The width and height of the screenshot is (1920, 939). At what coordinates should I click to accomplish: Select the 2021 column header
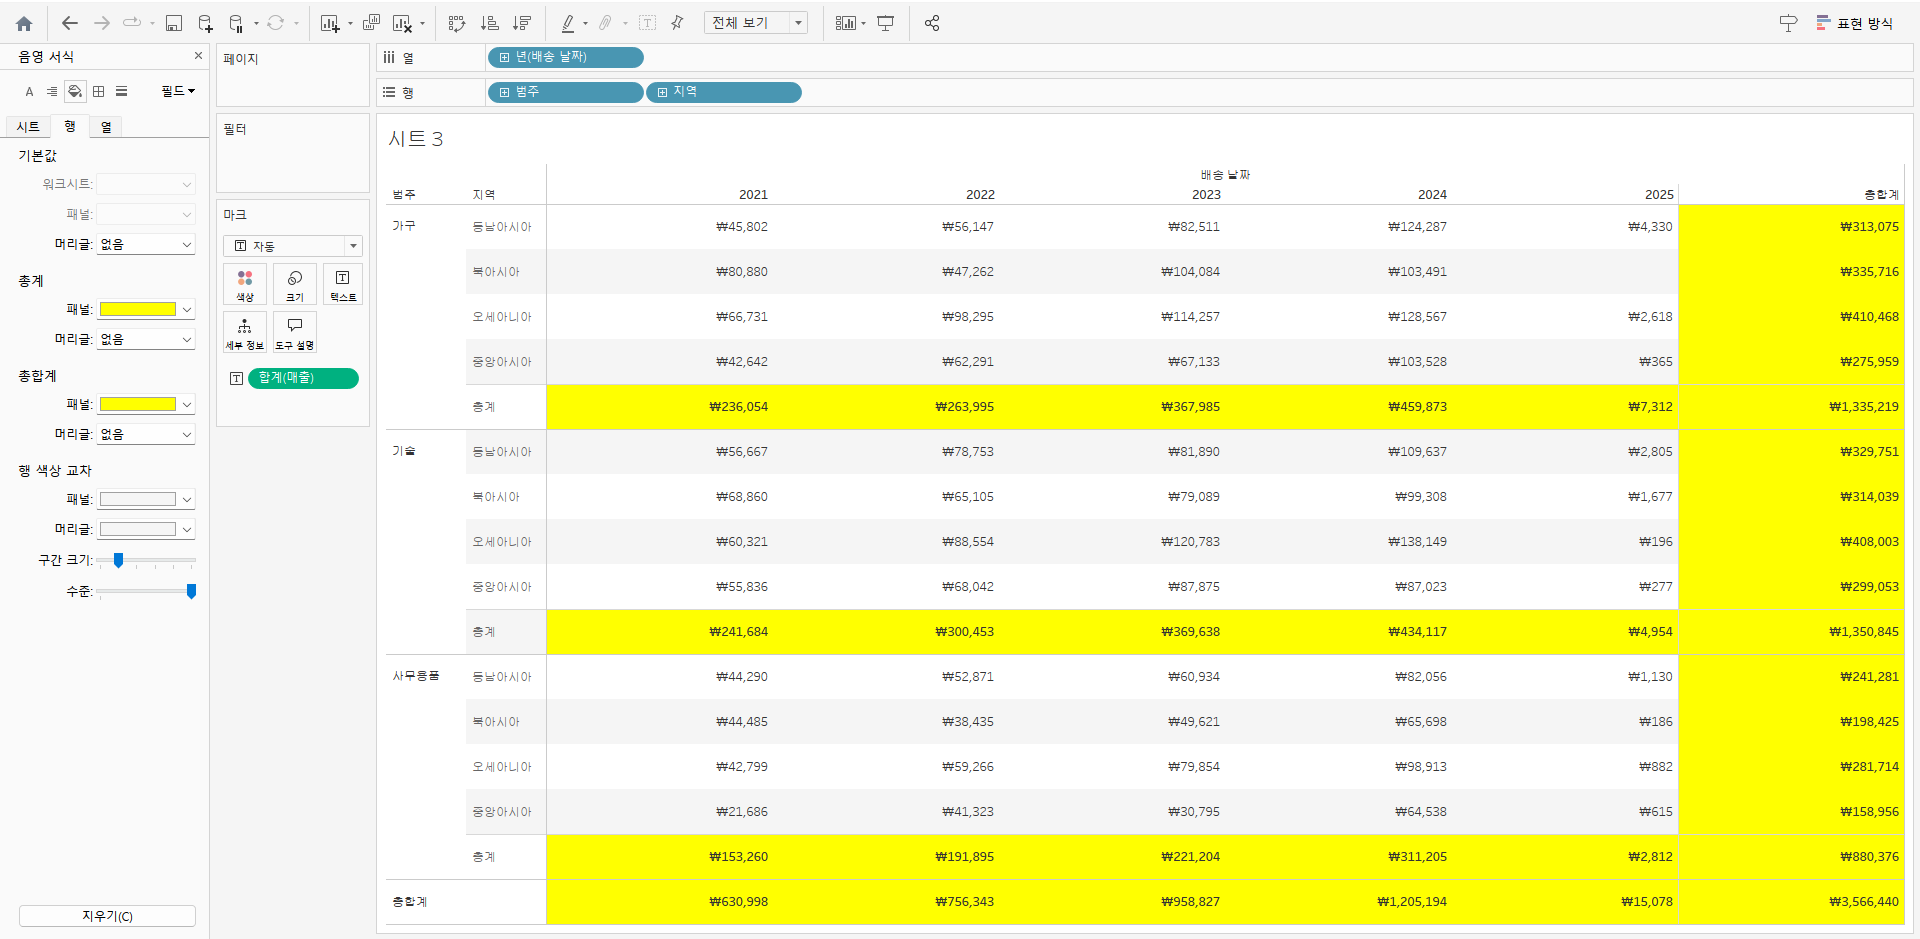[753, 194]
